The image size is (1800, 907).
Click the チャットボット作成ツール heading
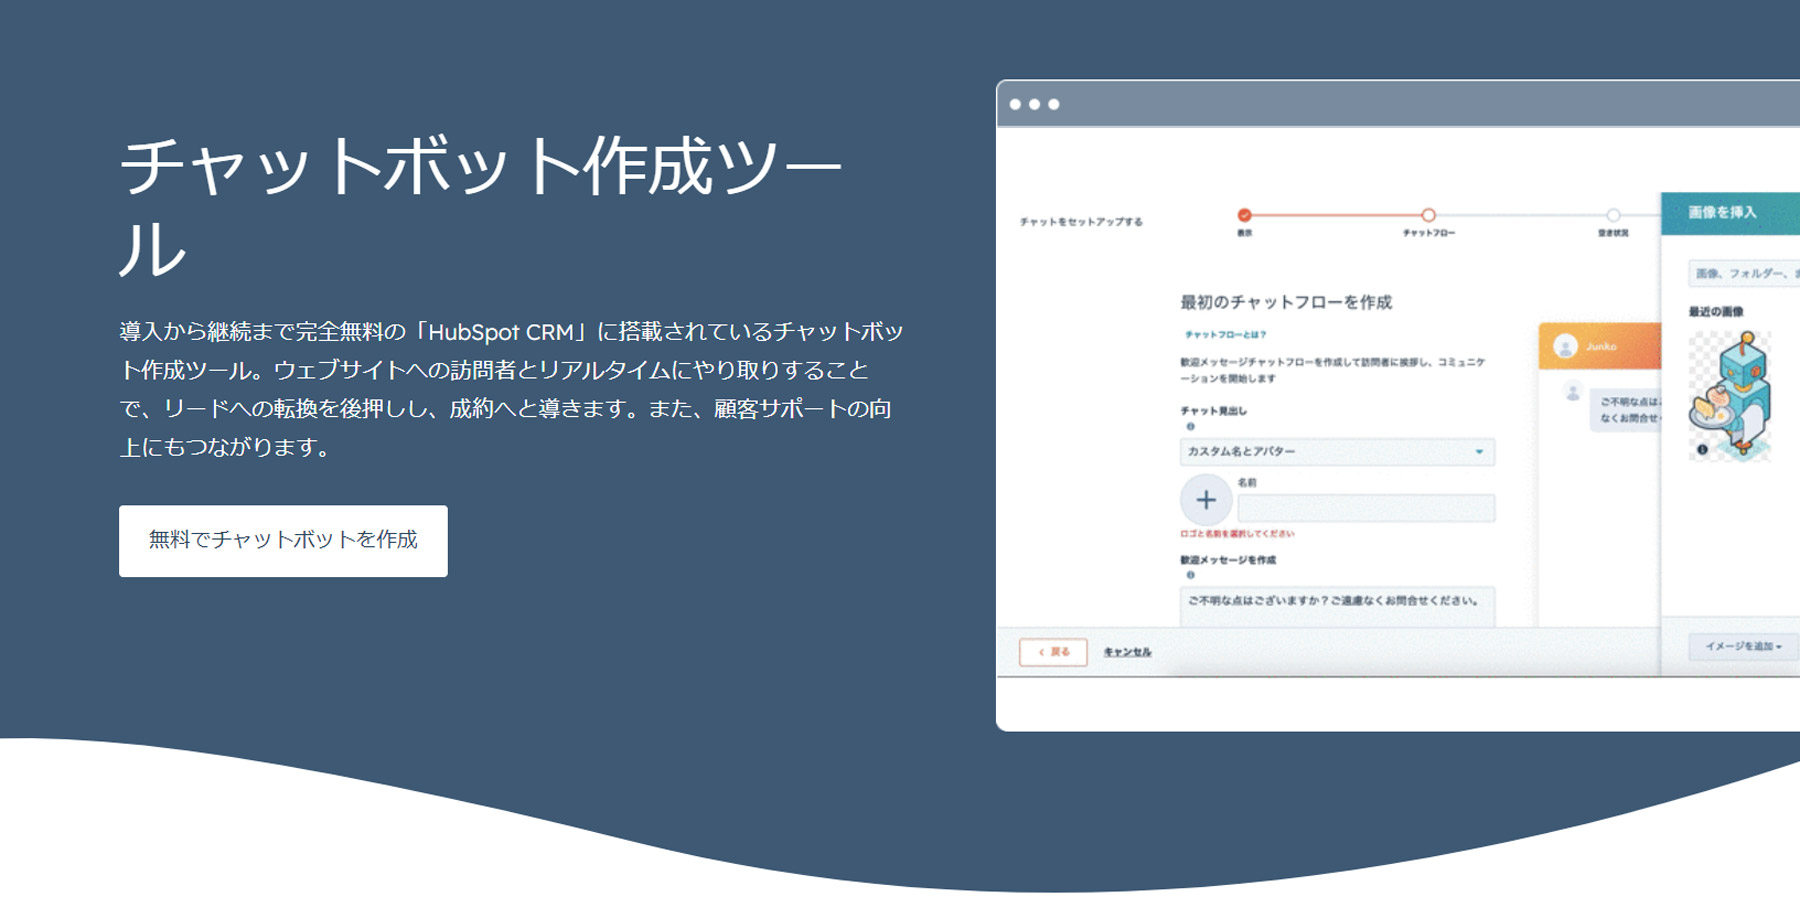(x=481, y=207)
